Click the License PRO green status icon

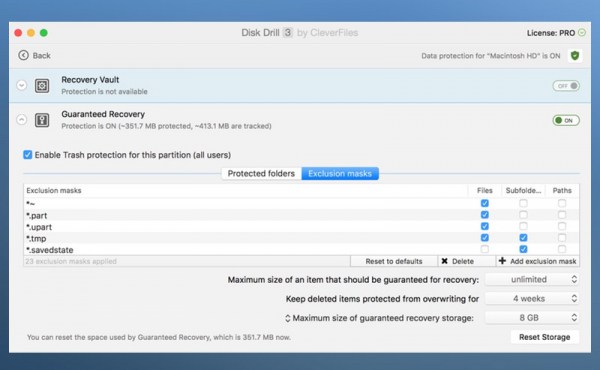click(582, 33)
